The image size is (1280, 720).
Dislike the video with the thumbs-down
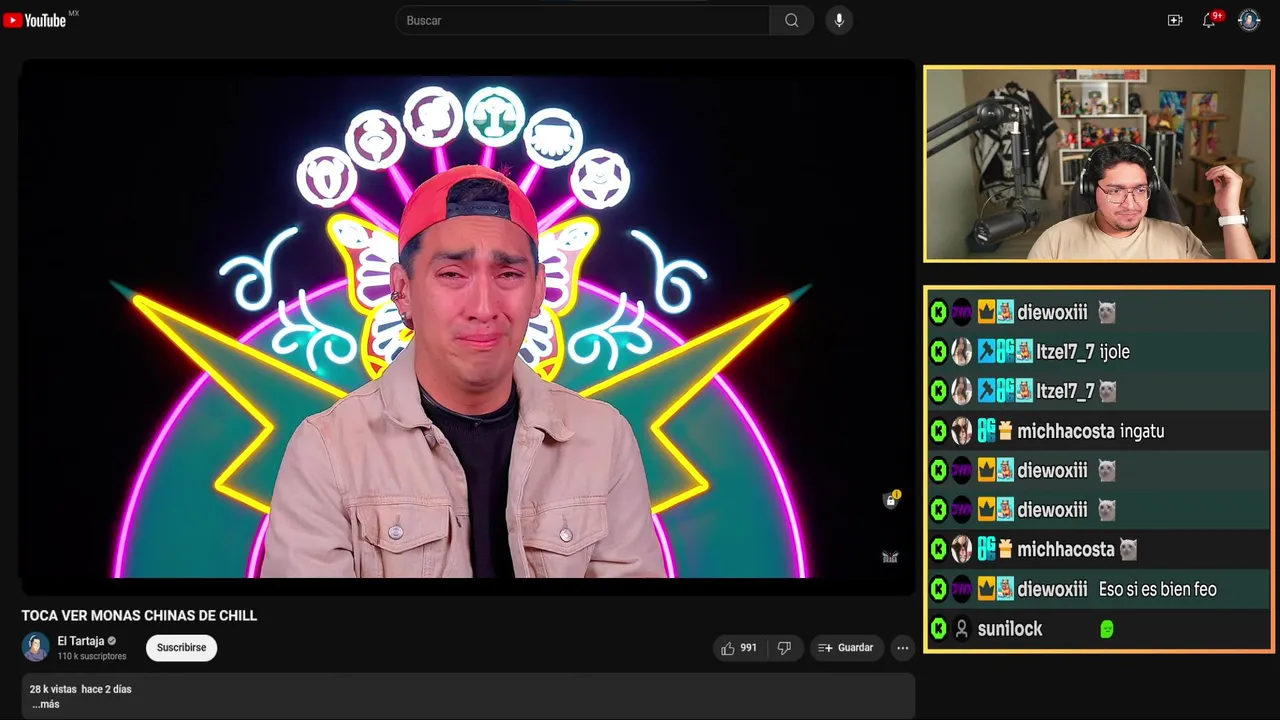click(785, 648)
